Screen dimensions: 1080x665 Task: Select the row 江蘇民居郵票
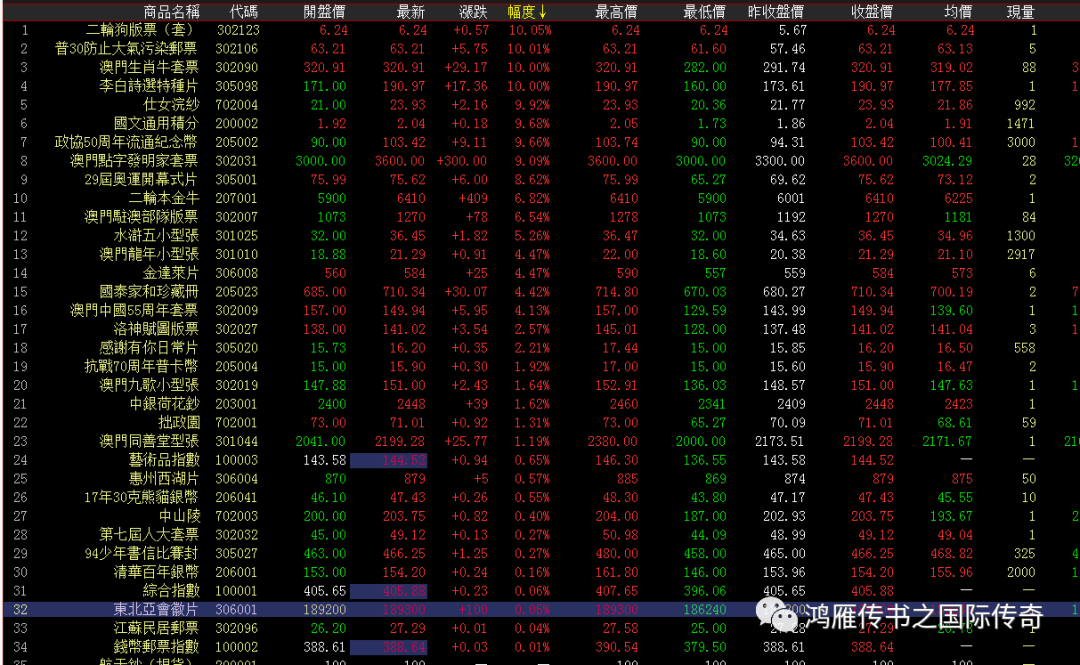pyautogui.click(x=541, y=628)
